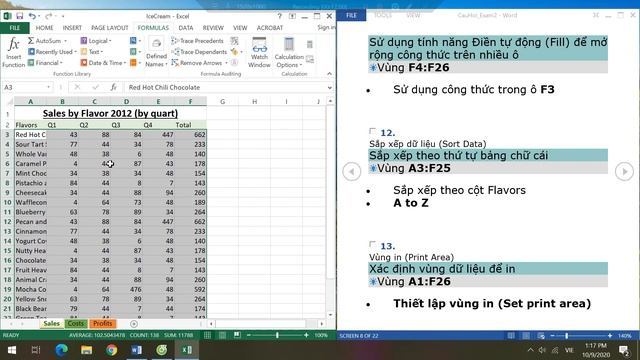Open the Name Box dropdown arrow

click(x=49, y=87)
